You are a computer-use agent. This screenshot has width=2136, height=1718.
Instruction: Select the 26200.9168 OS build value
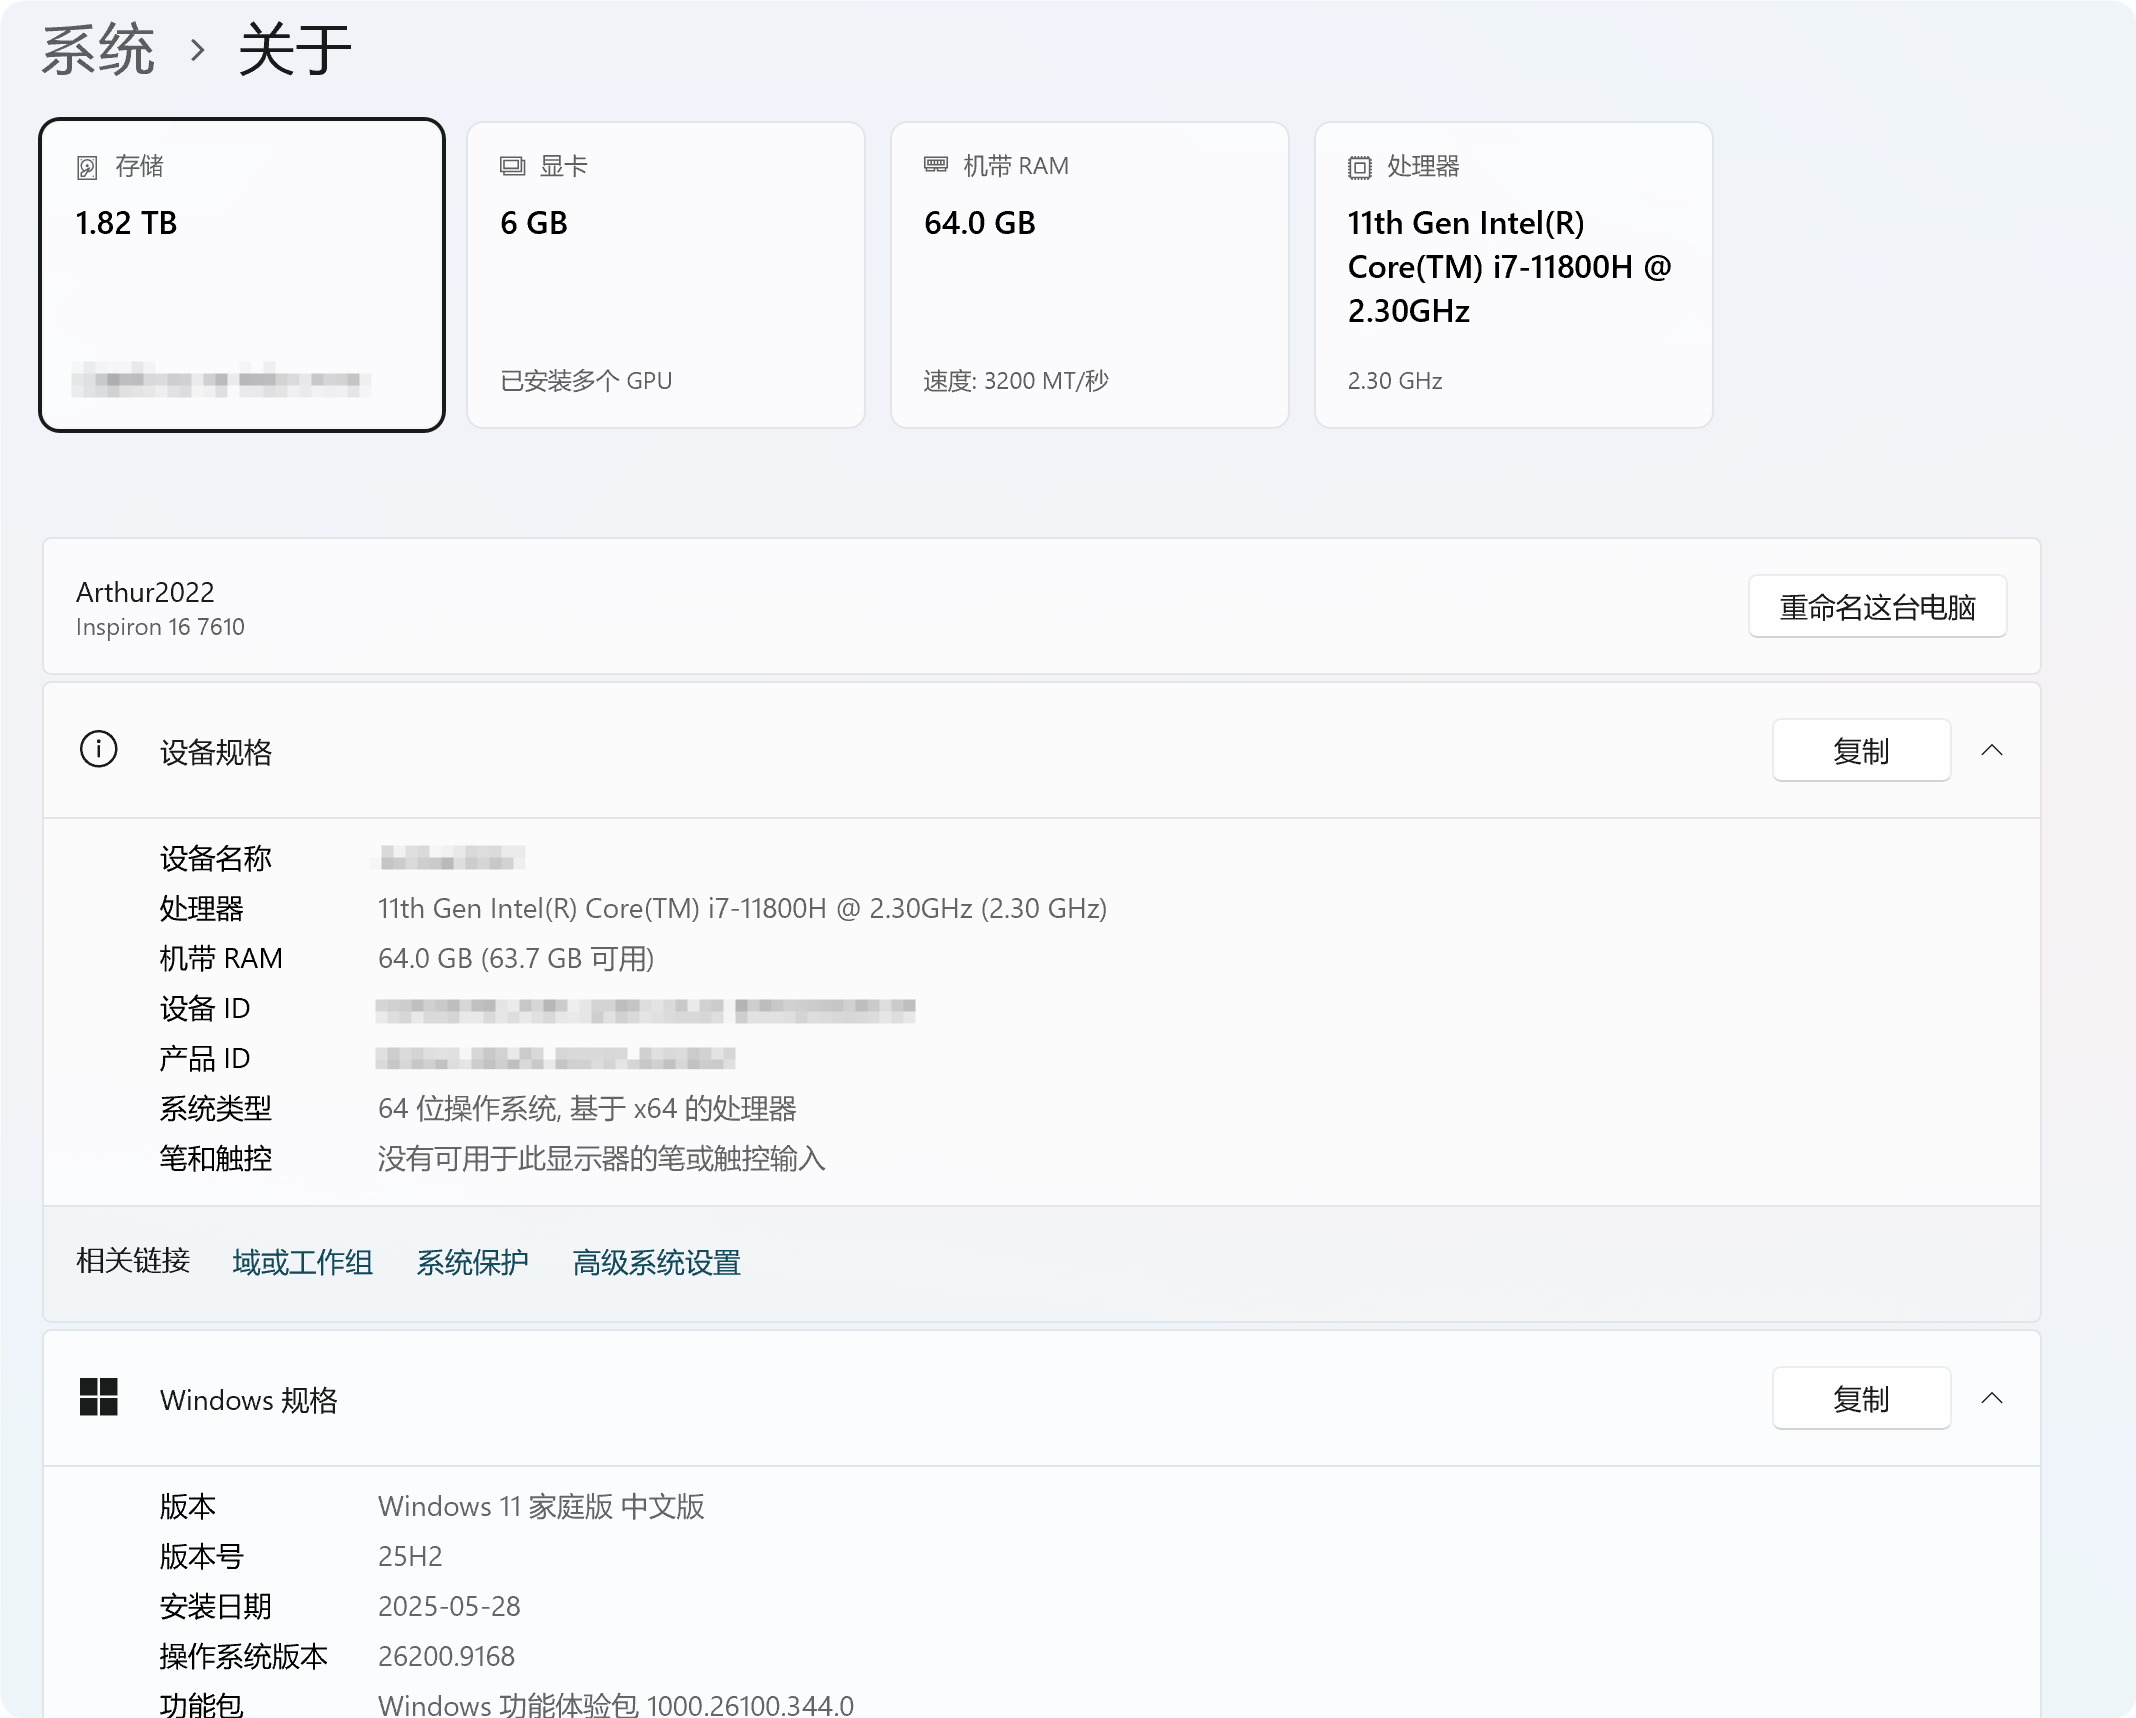tap(446, 1656)
